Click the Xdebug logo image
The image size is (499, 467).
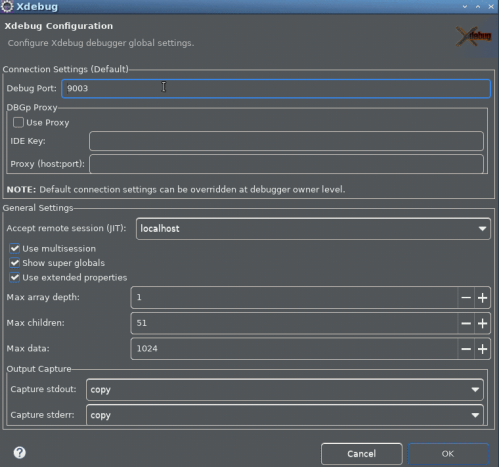click(x=474, y=36)
